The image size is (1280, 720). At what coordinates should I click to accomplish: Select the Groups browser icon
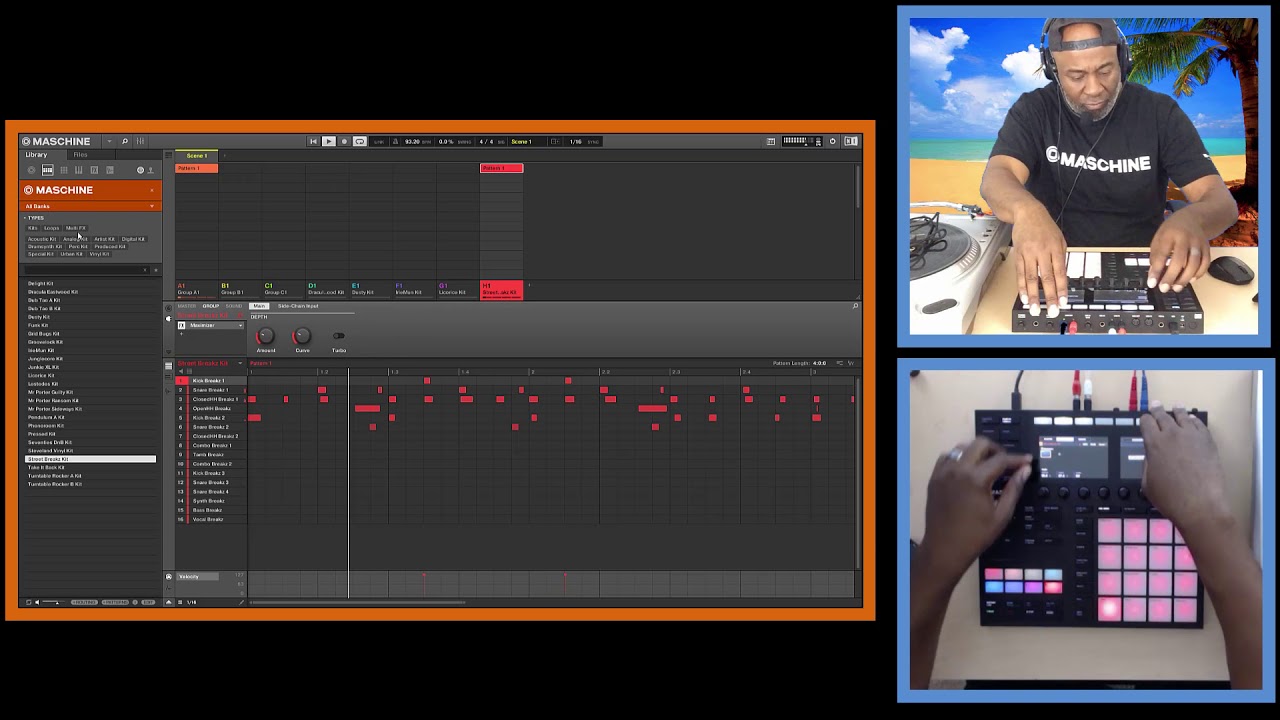(47, 170)
